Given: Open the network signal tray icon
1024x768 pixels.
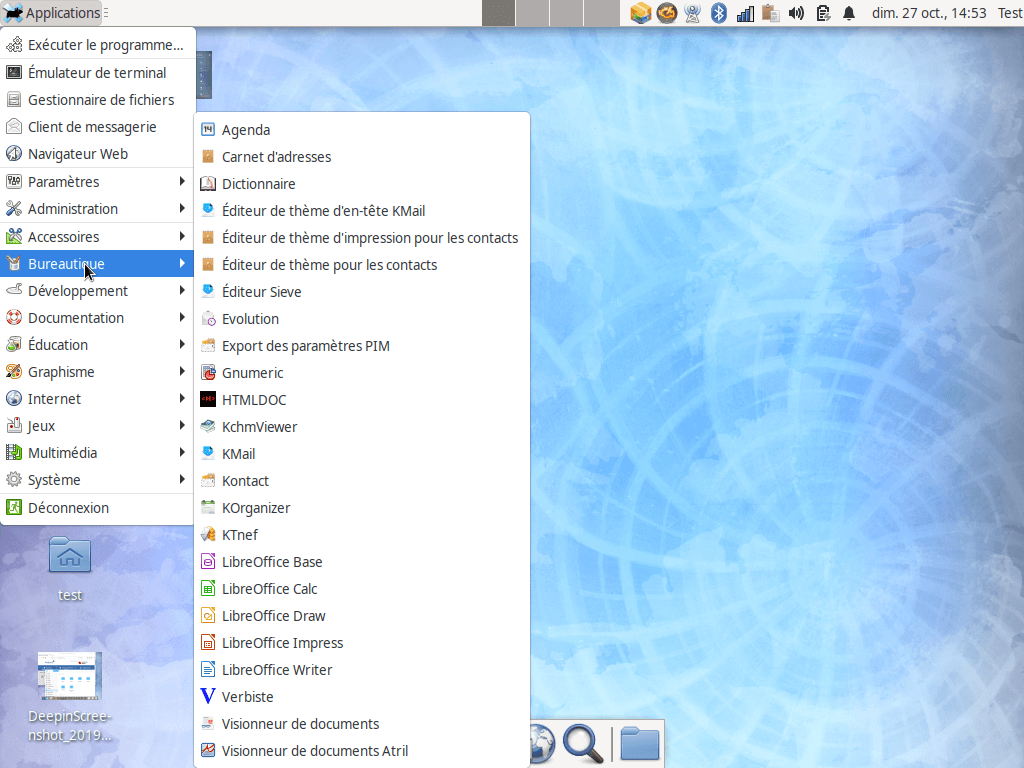Looking at the screenshot, I should tap(745, 13).
